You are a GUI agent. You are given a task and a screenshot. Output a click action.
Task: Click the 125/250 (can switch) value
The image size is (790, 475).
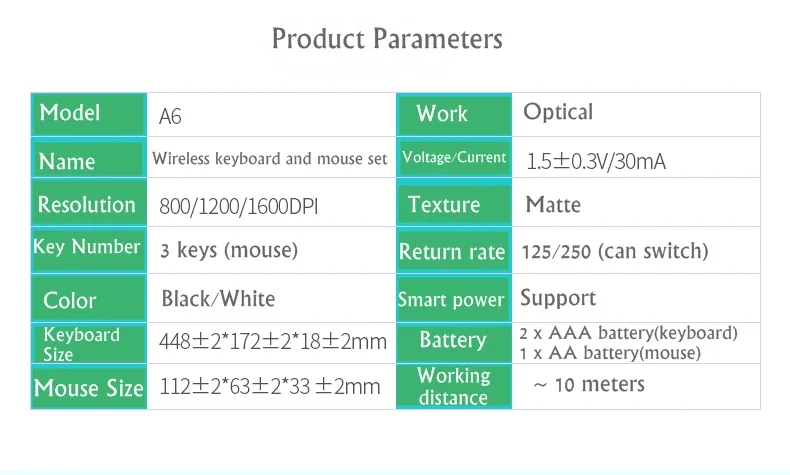[615, 251]
